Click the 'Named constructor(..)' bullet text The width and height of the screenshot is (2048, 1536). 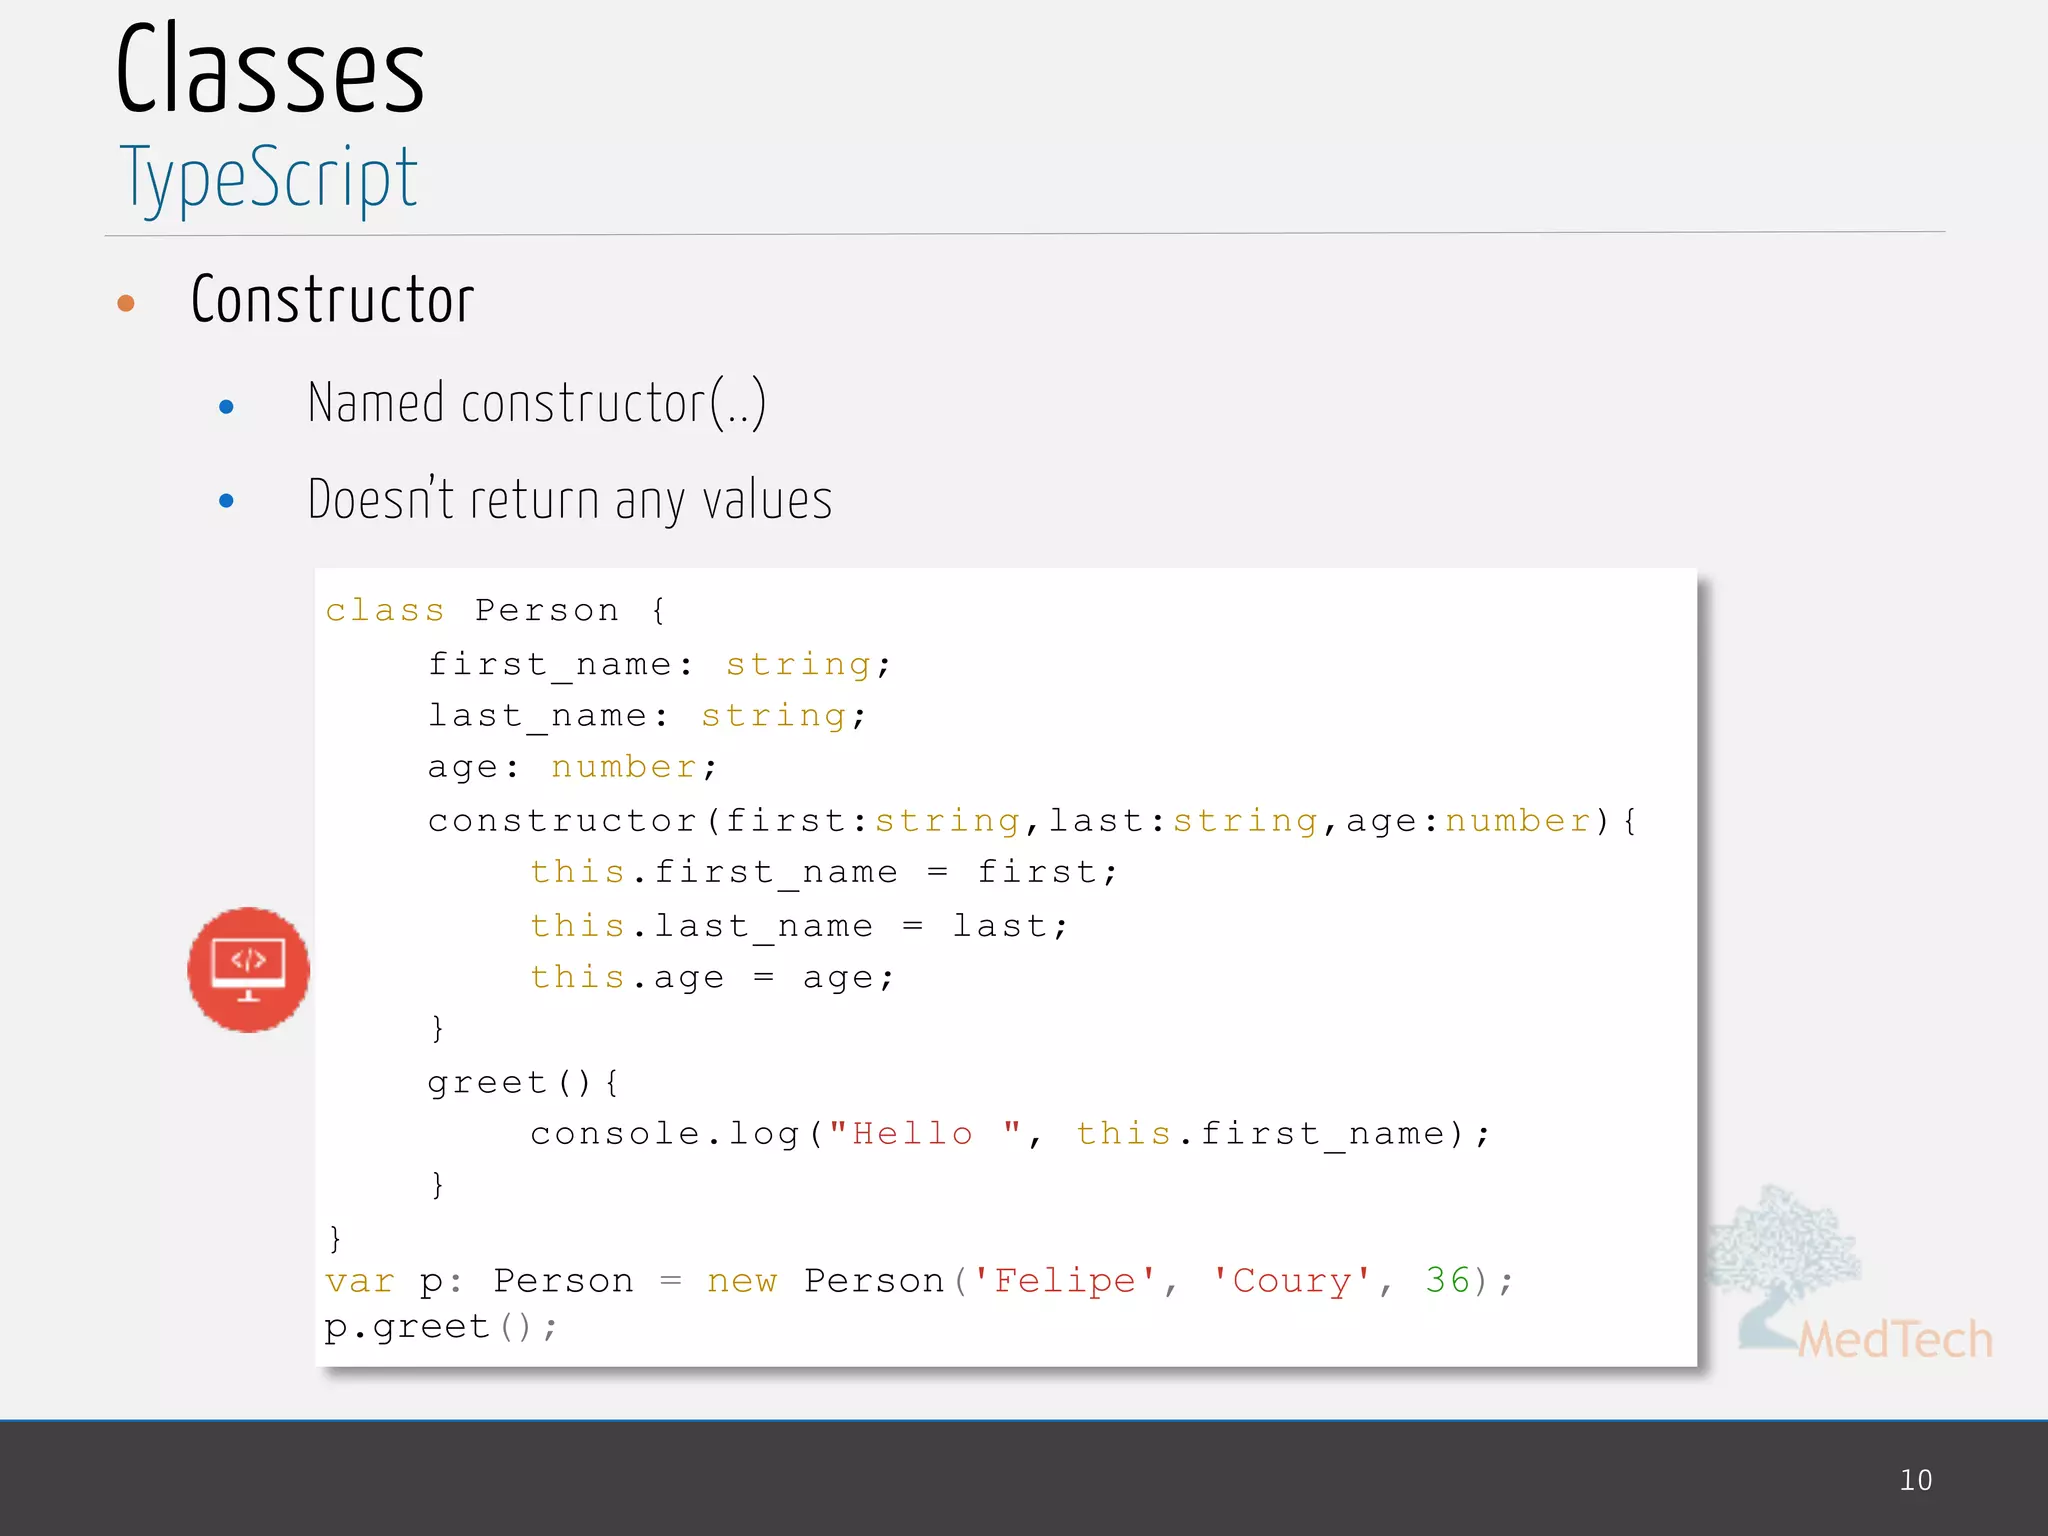537,403
